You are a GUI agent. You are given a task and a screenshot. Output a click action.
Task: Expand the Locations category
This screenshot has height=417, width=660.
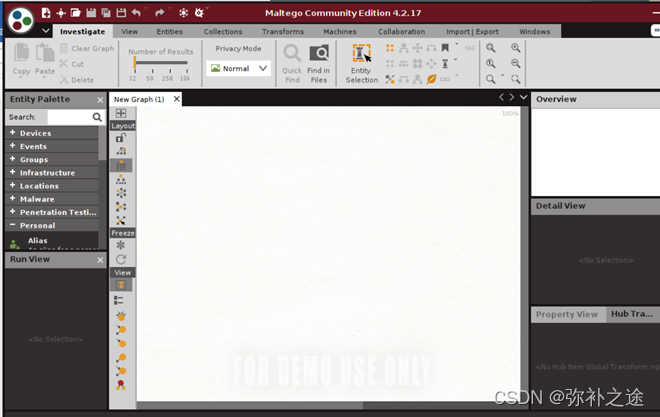pyautogui.click(x=53, y=186)
